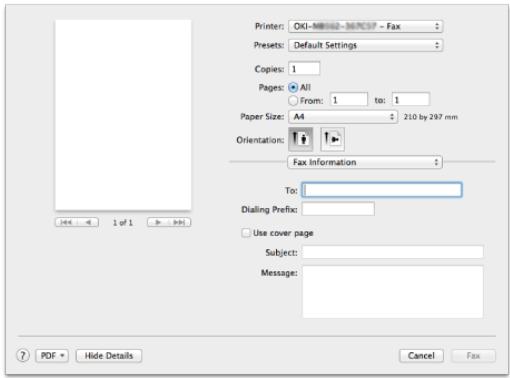
Task: Open the Fax Information panel dropdown
Action: tap(365, 162)
